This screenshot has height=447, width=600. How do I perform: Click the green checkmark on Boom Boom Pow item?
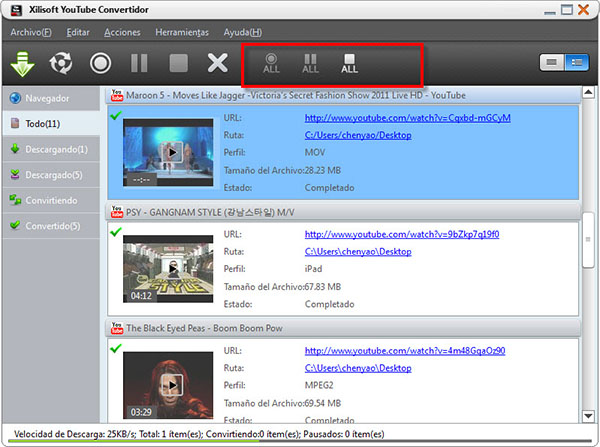tap(116, 348)
